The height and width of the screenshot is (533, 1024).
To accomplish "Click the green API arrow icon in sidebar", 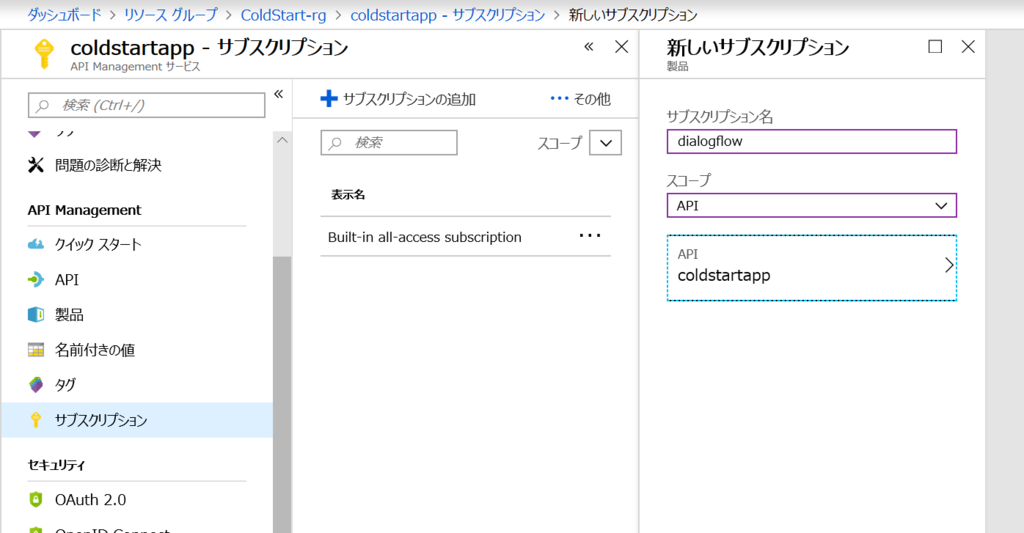I will [36, 280].
